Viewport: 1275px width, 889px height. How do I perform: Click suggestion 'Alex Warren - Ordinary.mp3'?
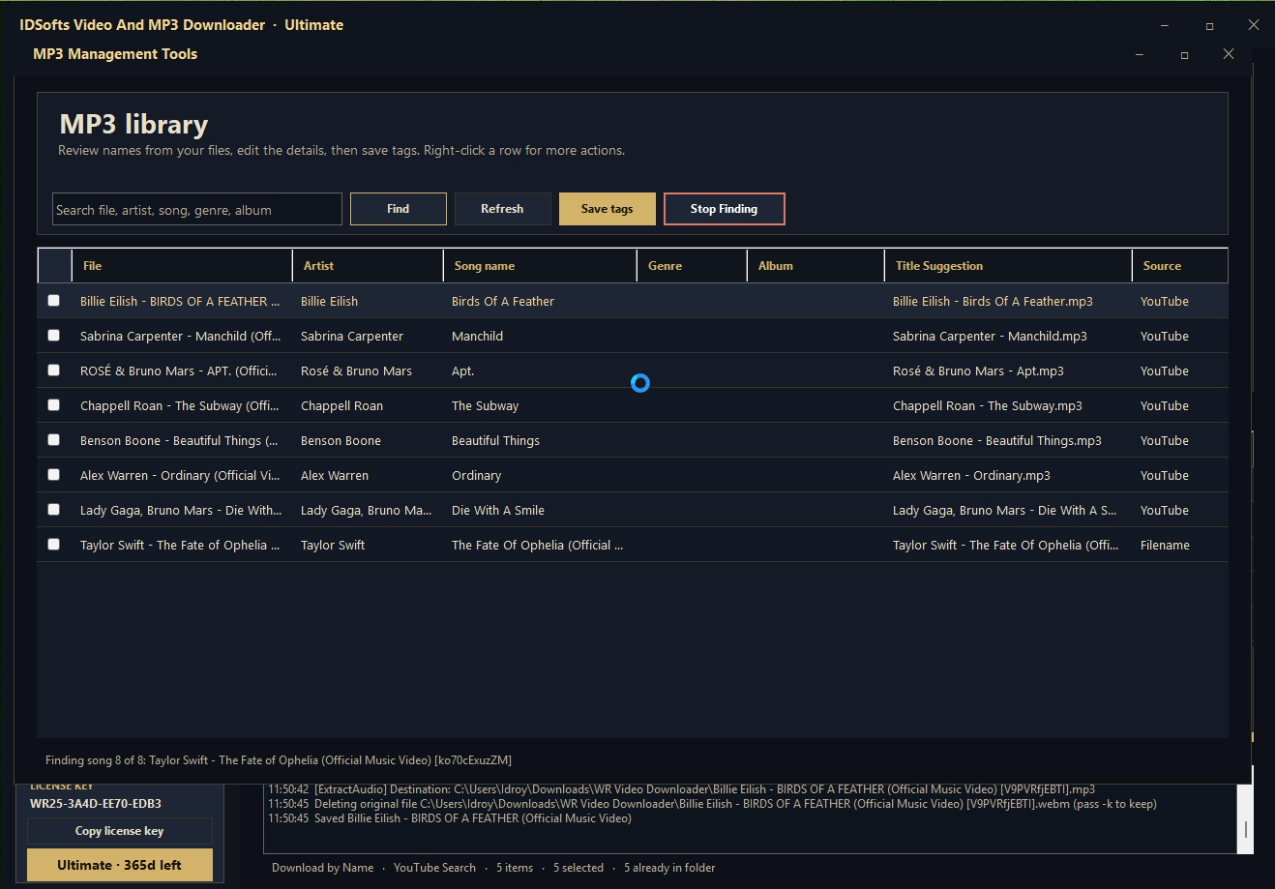[971, 476]
